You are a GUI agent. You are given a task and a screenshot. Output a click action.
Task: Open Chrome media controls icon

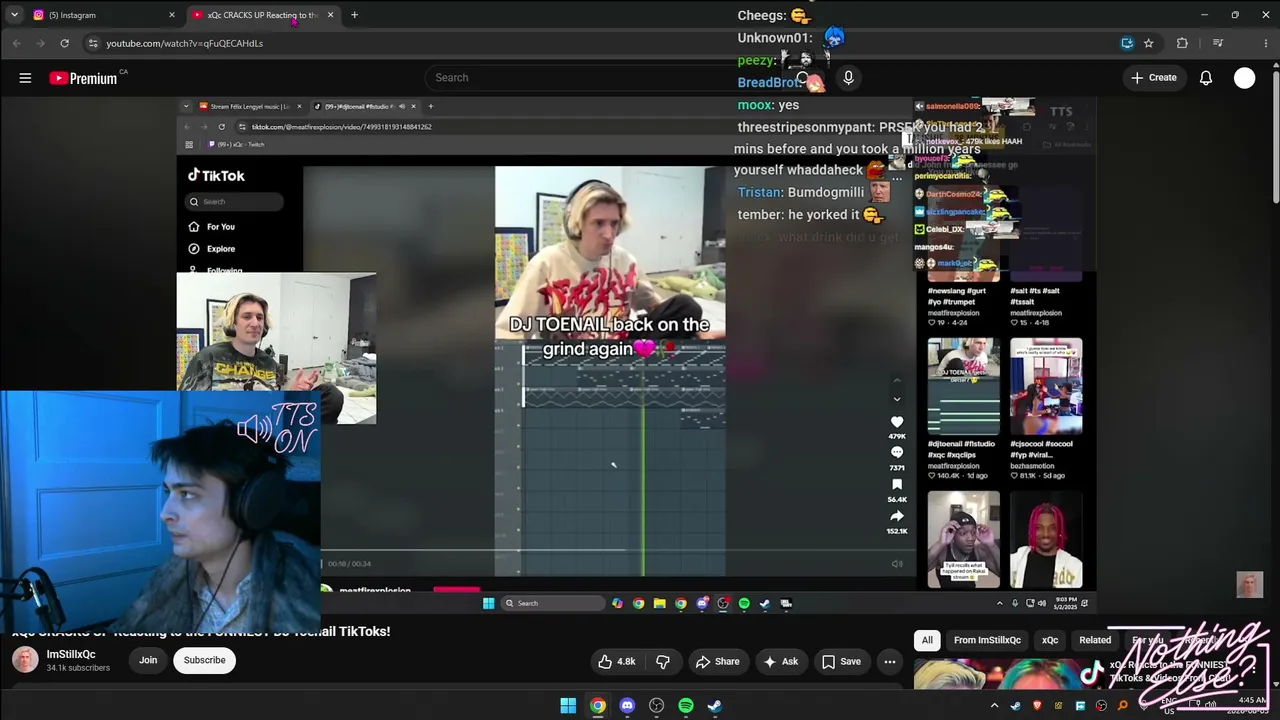1218,43
